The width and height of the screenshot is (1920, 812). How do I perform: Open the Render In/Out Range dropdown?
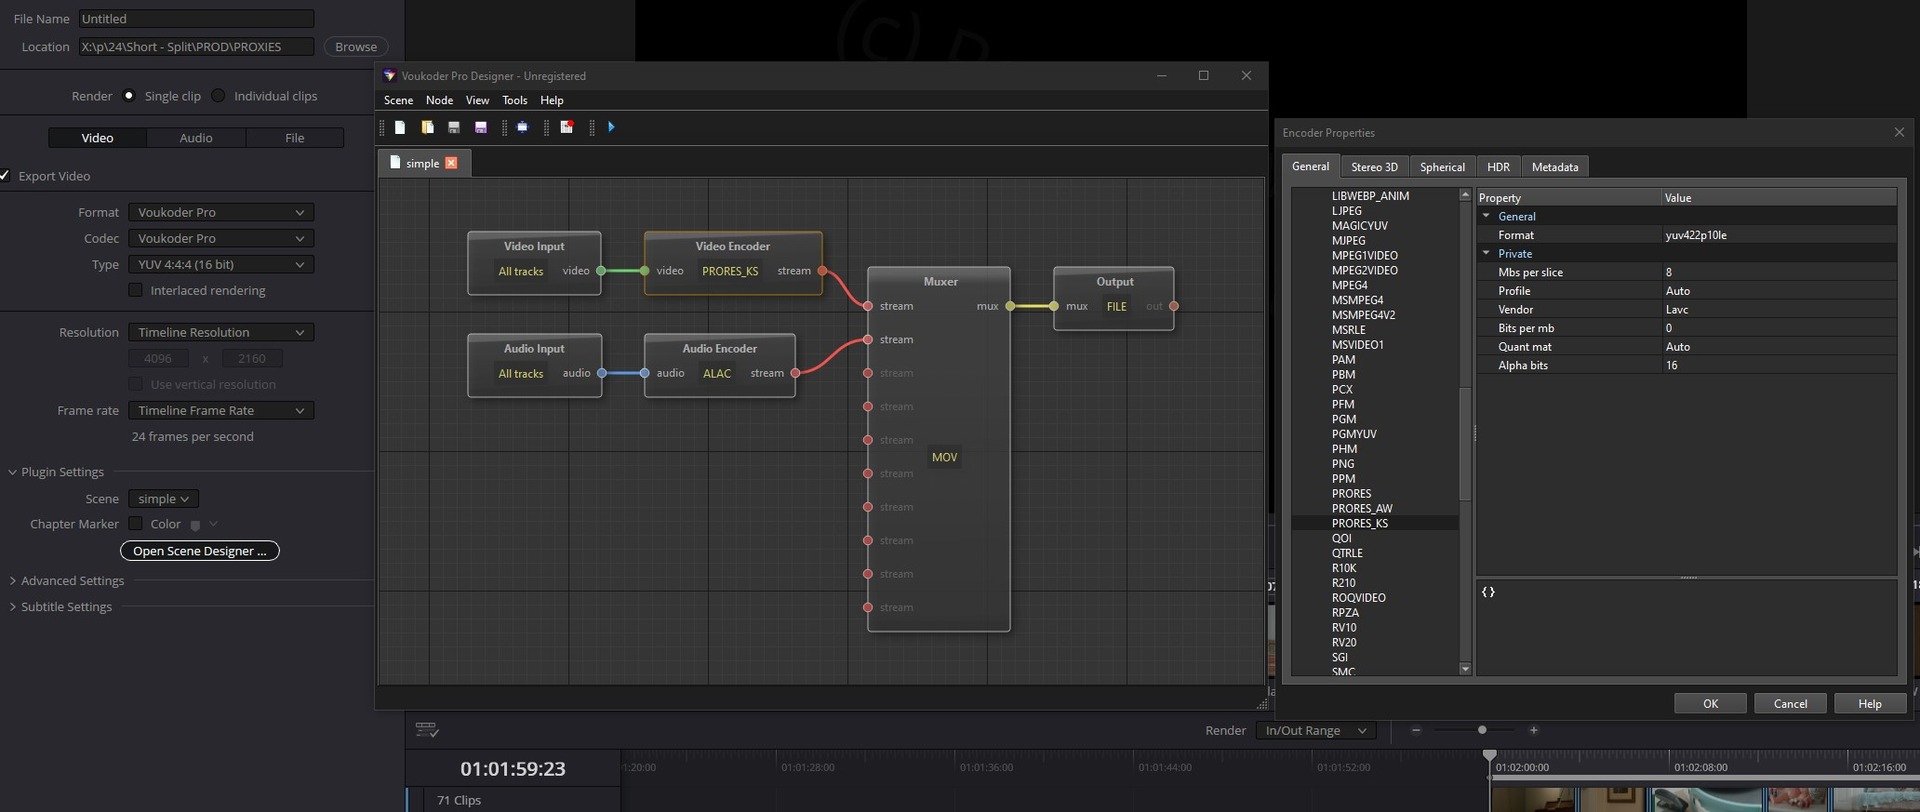click(x=1315, y=731)
